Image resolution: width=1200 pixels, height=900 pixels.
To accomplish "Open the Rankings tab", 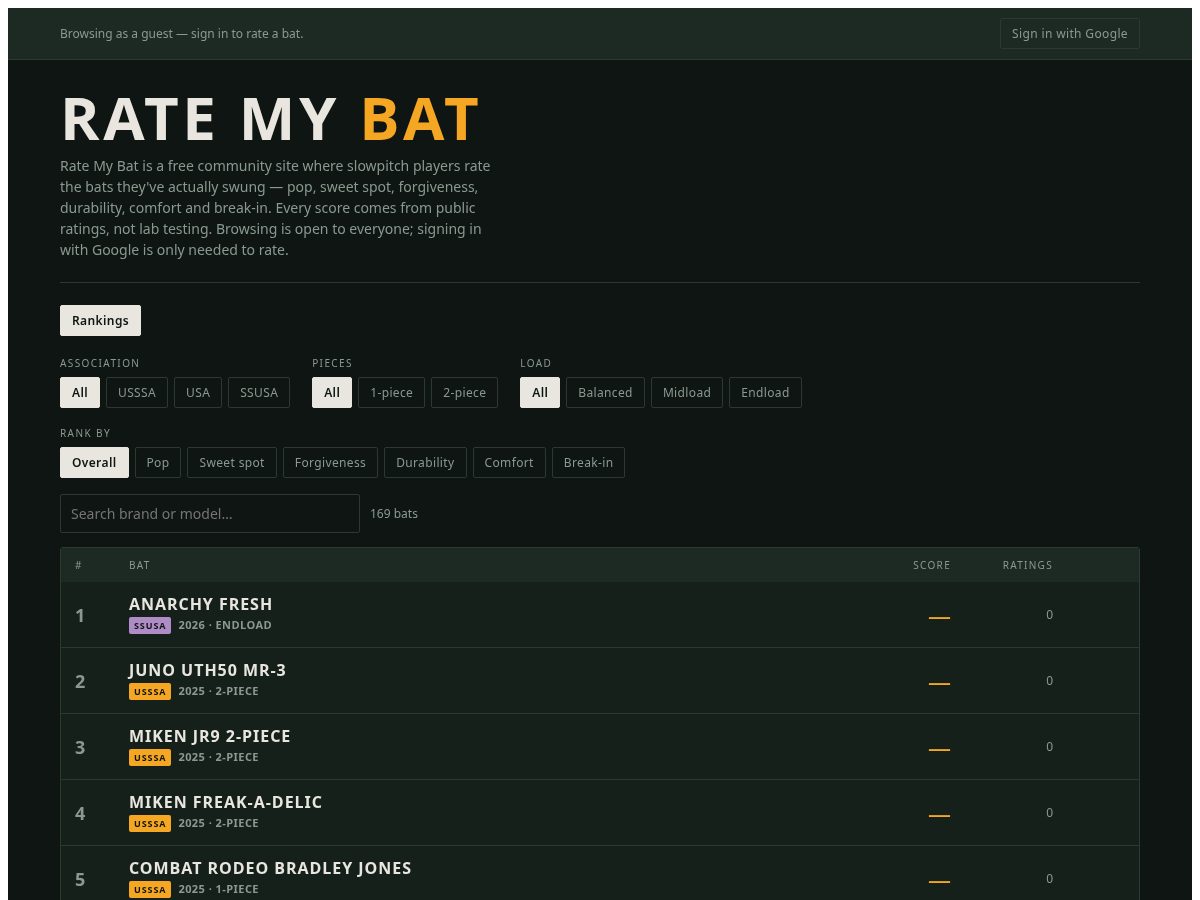I will pos(100,320).
